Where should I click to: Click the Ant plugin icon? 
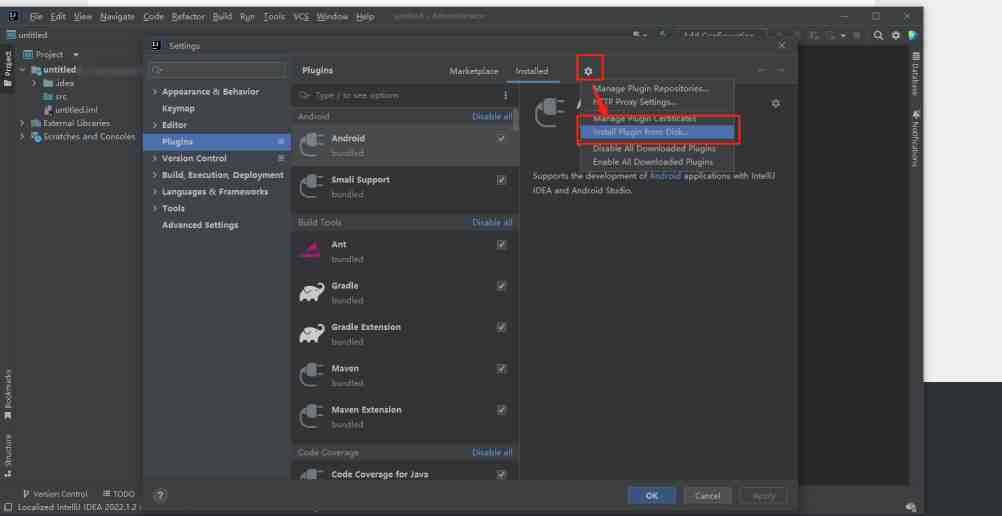pyautogui.click(x=311, y=251)
